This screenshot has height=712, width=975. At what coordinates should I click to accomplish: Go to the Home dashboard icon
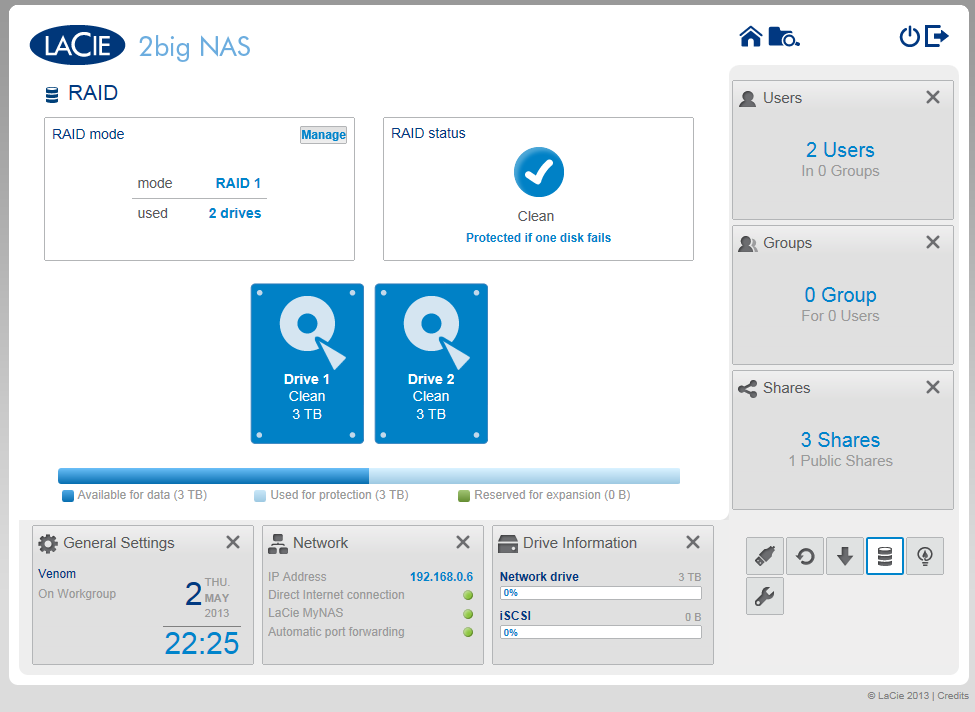(x=751, y=37)
